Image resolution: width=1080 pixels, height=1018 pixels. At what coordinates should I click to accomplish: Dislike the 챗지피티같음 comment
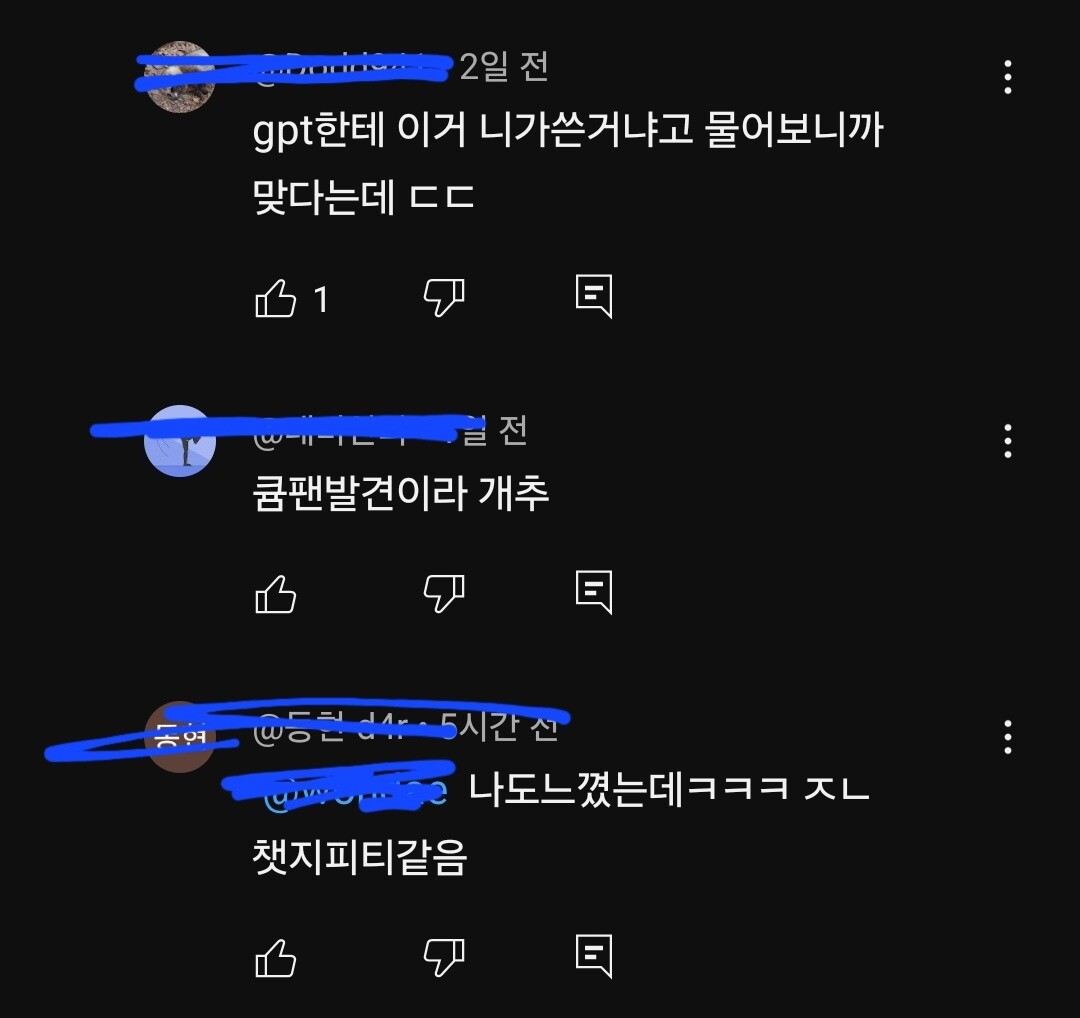[444, 958]
